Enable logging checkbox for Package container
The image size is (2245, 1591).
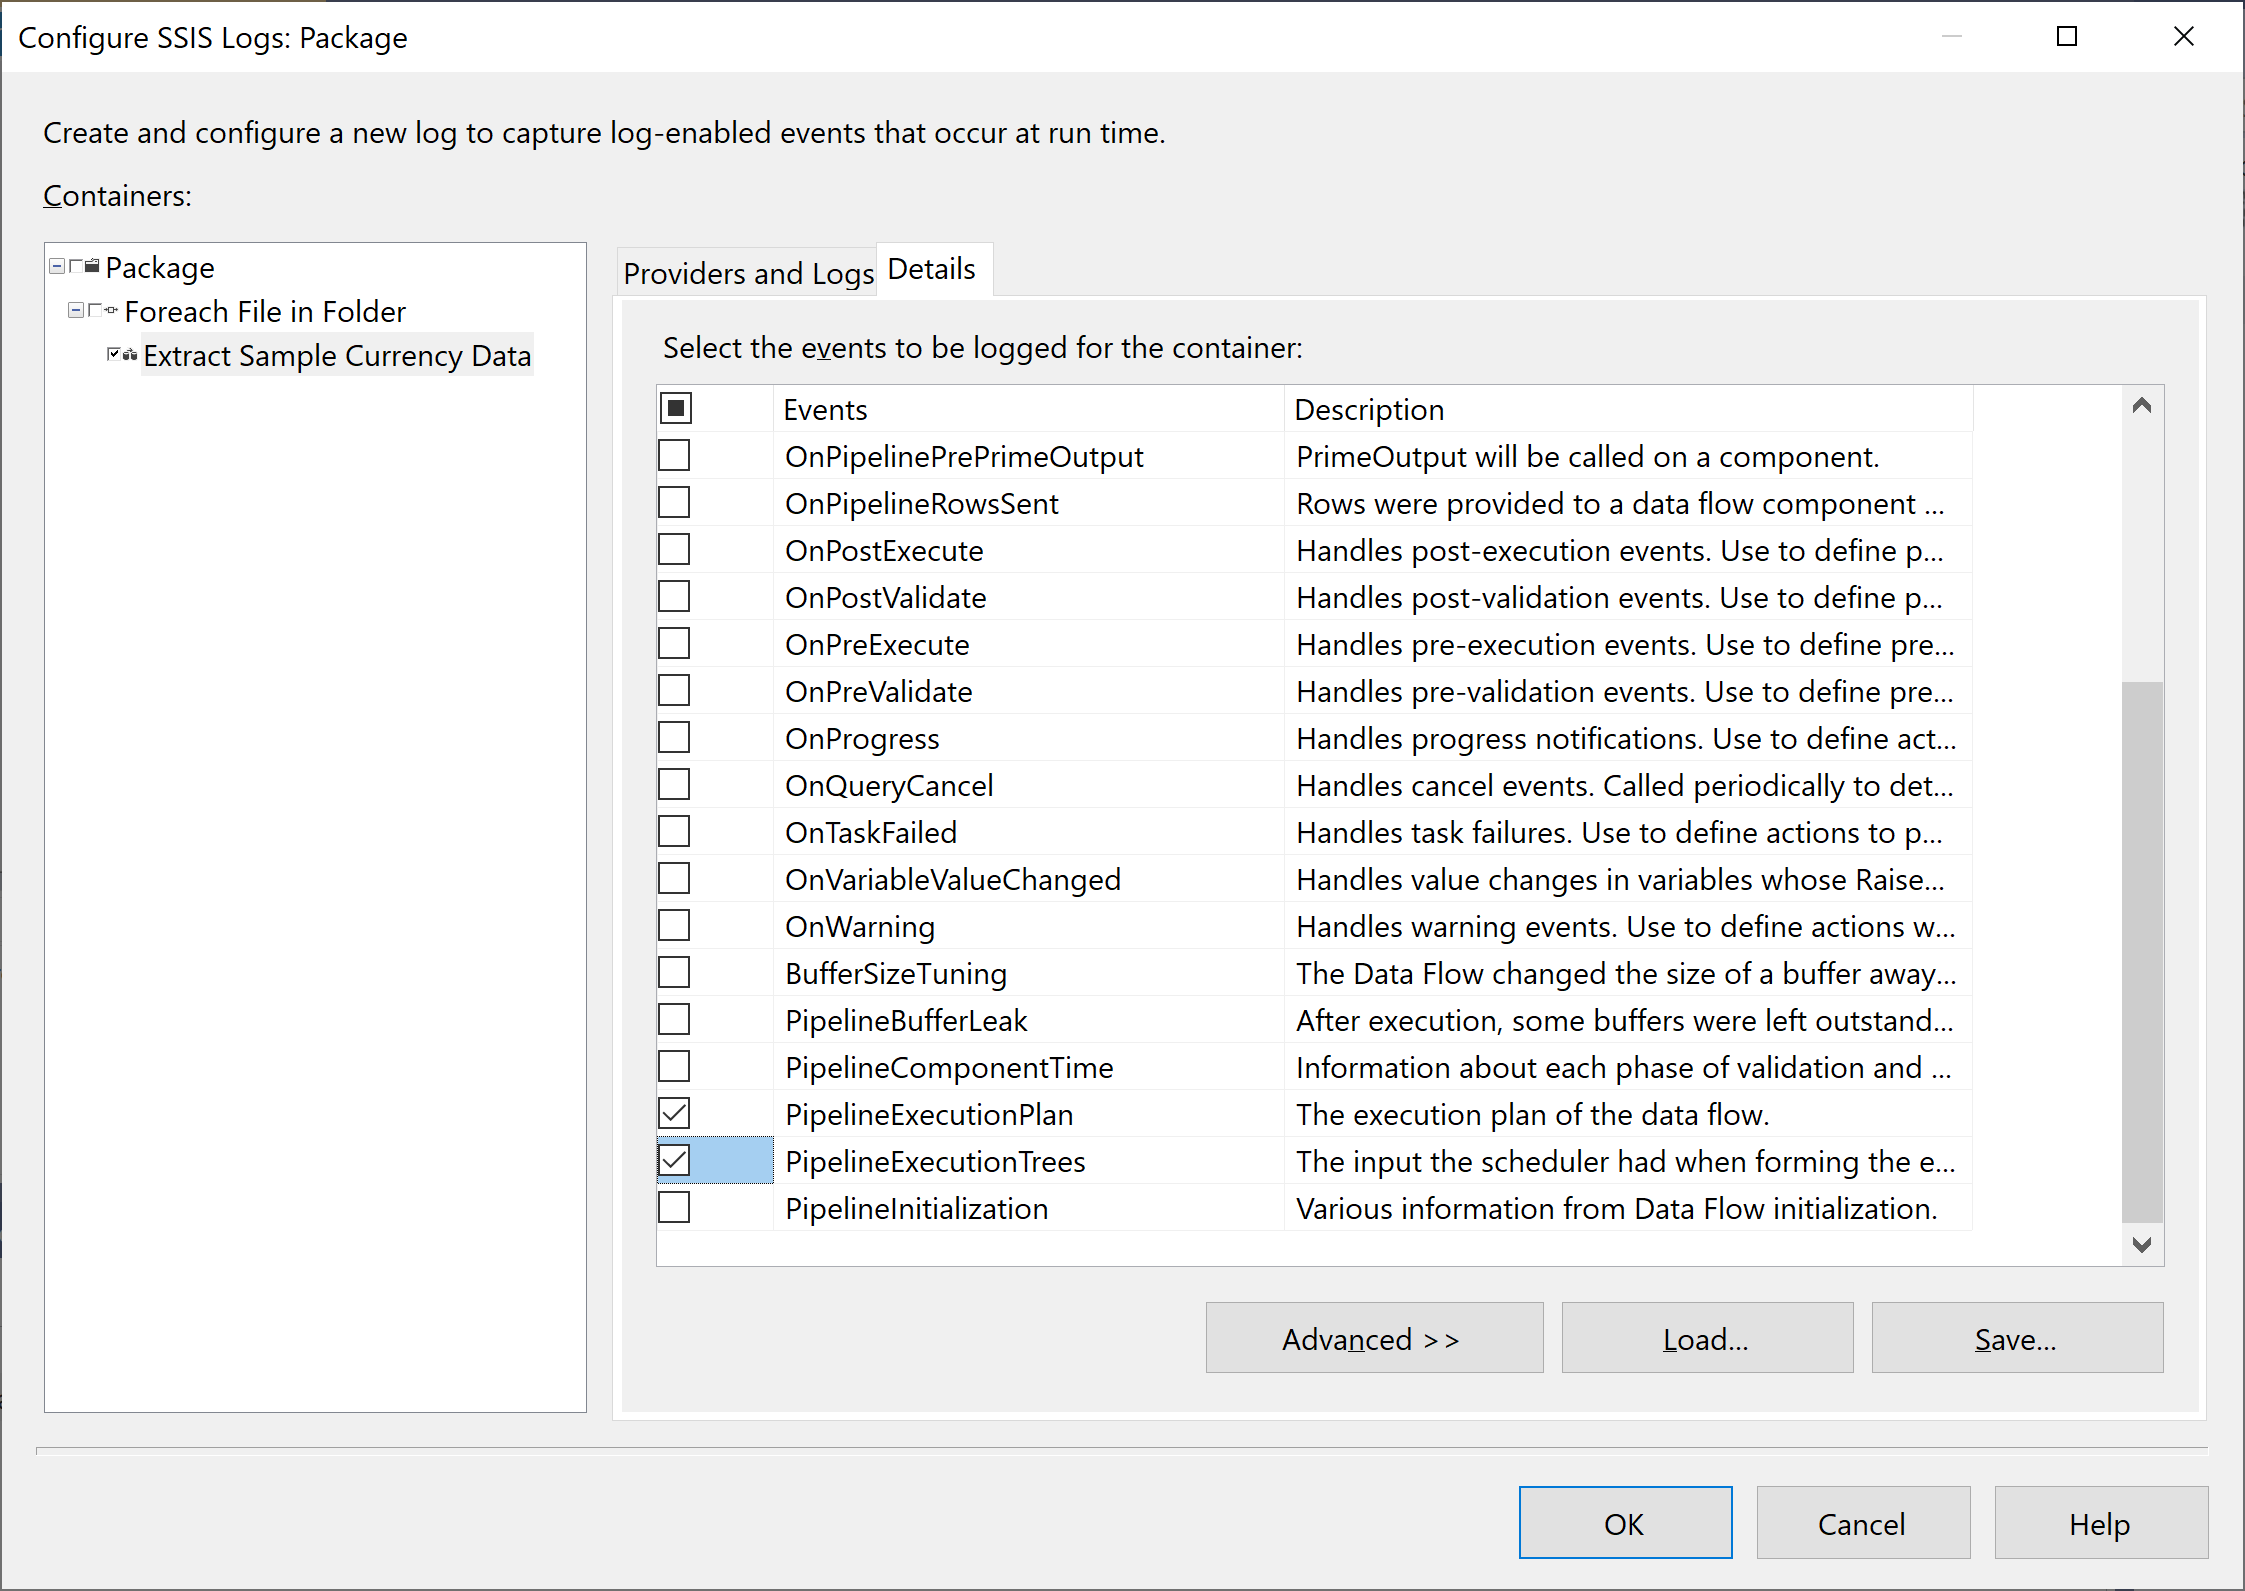pos(76,266)
